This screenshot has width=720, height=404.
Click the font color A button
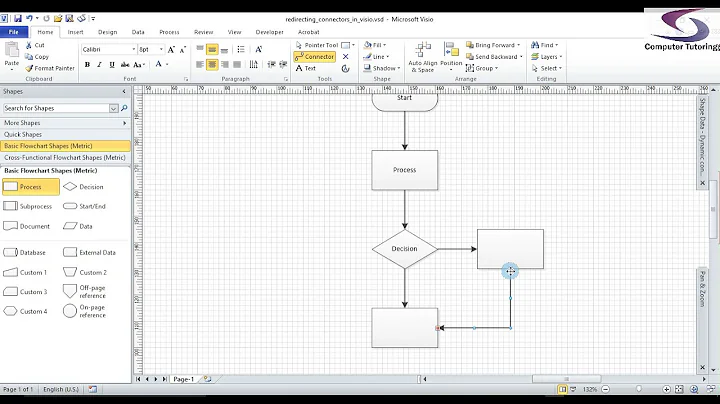click(x=159, y=65)
